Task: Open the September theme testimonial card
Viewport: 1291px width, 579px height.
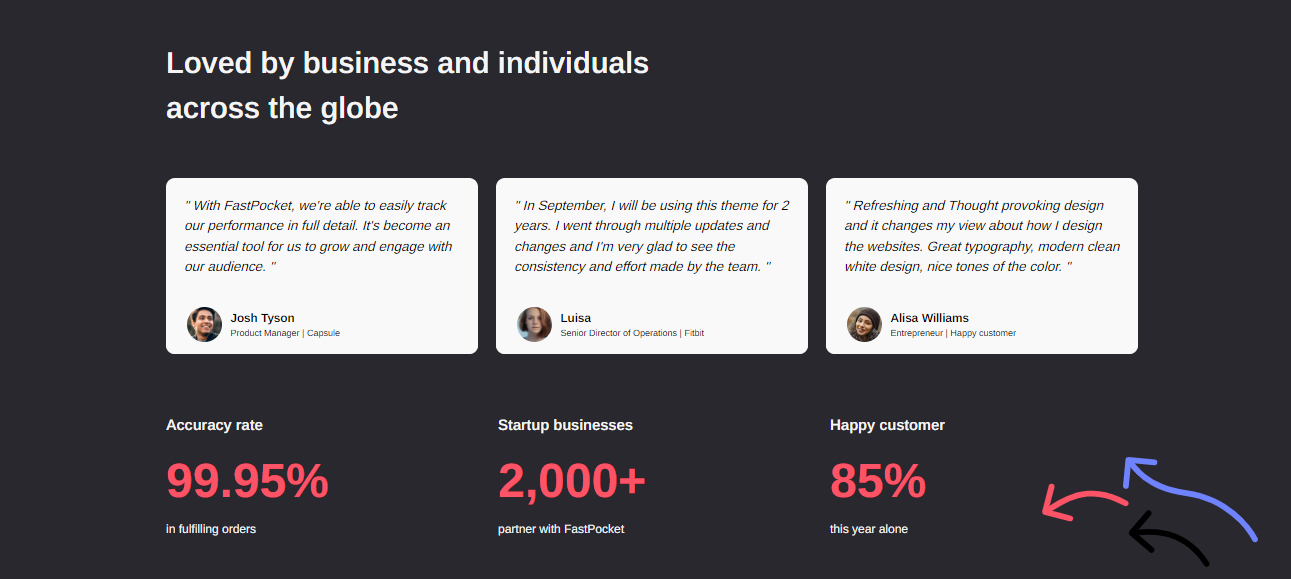Action: [652, 266]
